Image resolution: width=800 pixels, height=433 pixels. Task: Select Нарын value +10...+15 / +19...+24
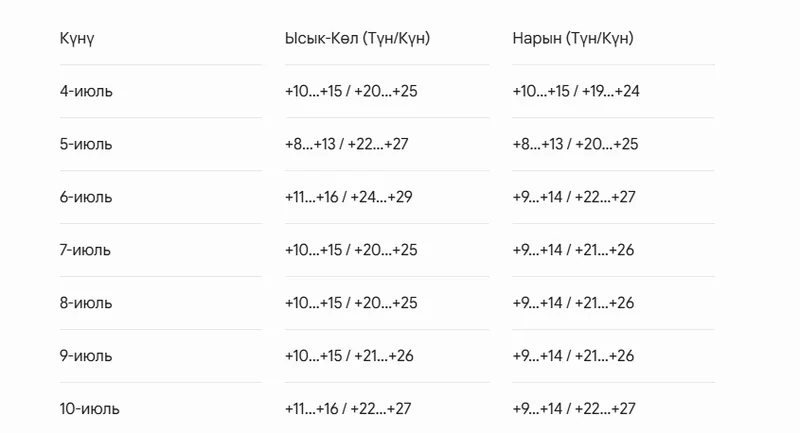click(576, 91)
